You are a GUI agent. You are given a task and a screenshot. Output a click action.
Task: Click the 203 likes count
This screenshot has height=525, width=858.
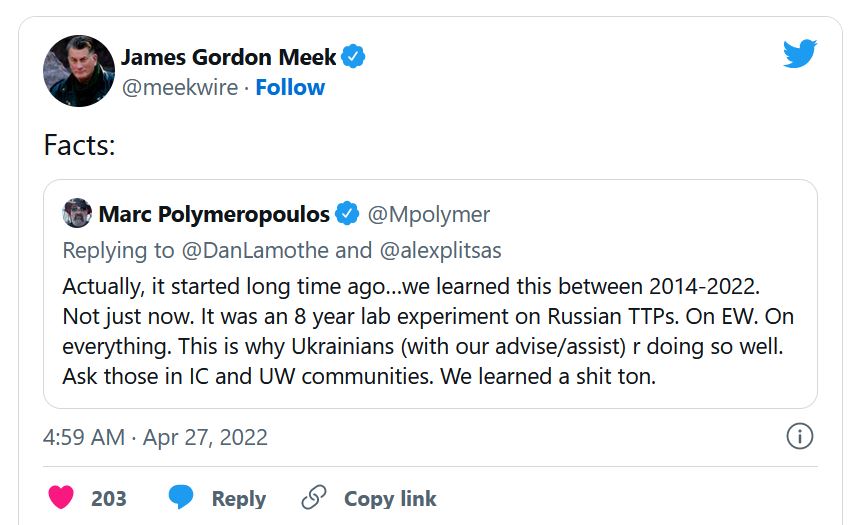109,498
